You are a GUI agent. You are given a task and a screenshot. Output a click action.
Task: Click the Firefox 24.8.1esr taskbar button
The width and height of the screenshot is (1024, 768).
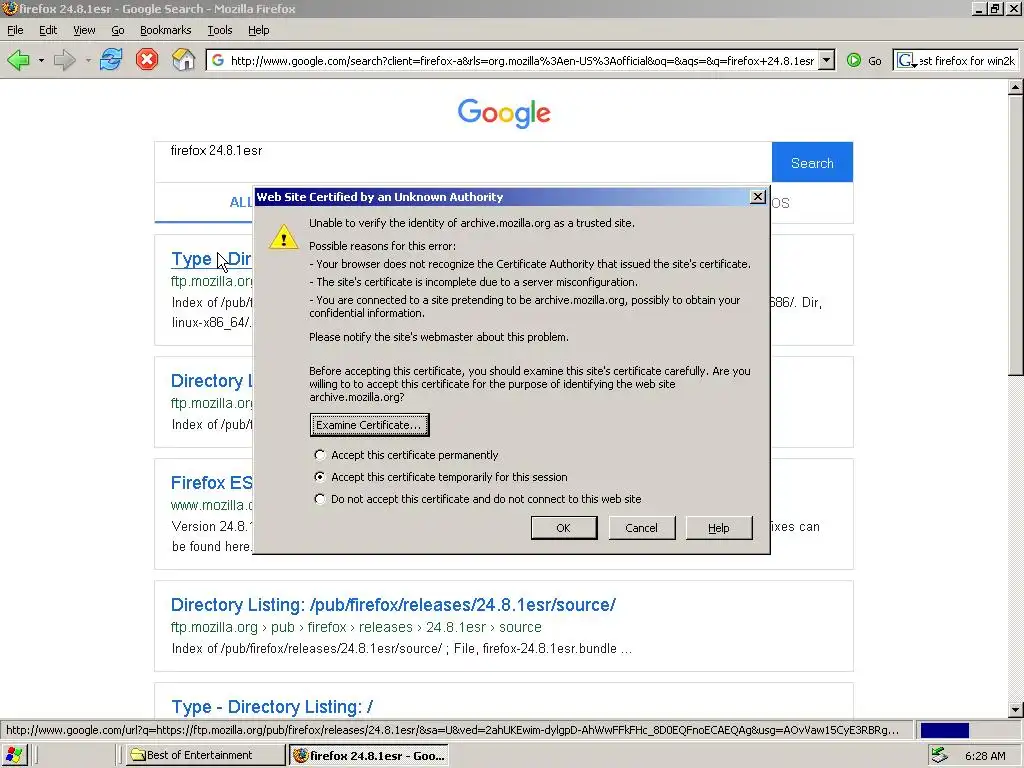tap(369, 756)
